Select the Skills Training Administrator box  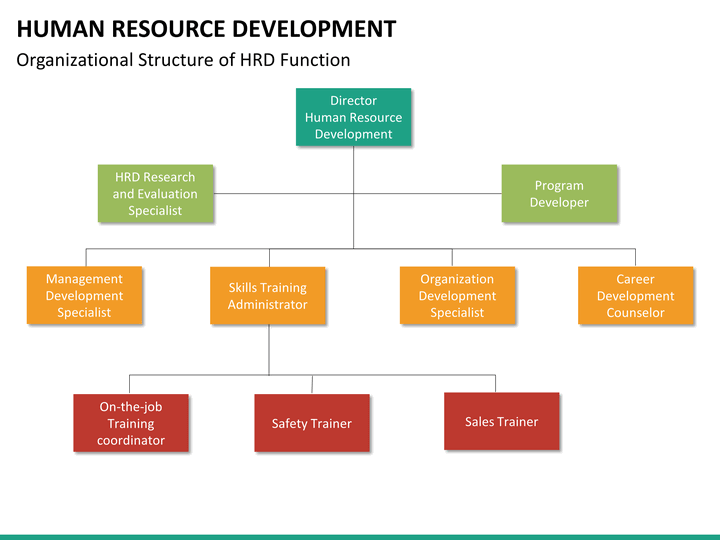pyautogui.click(x=268, y=296)
